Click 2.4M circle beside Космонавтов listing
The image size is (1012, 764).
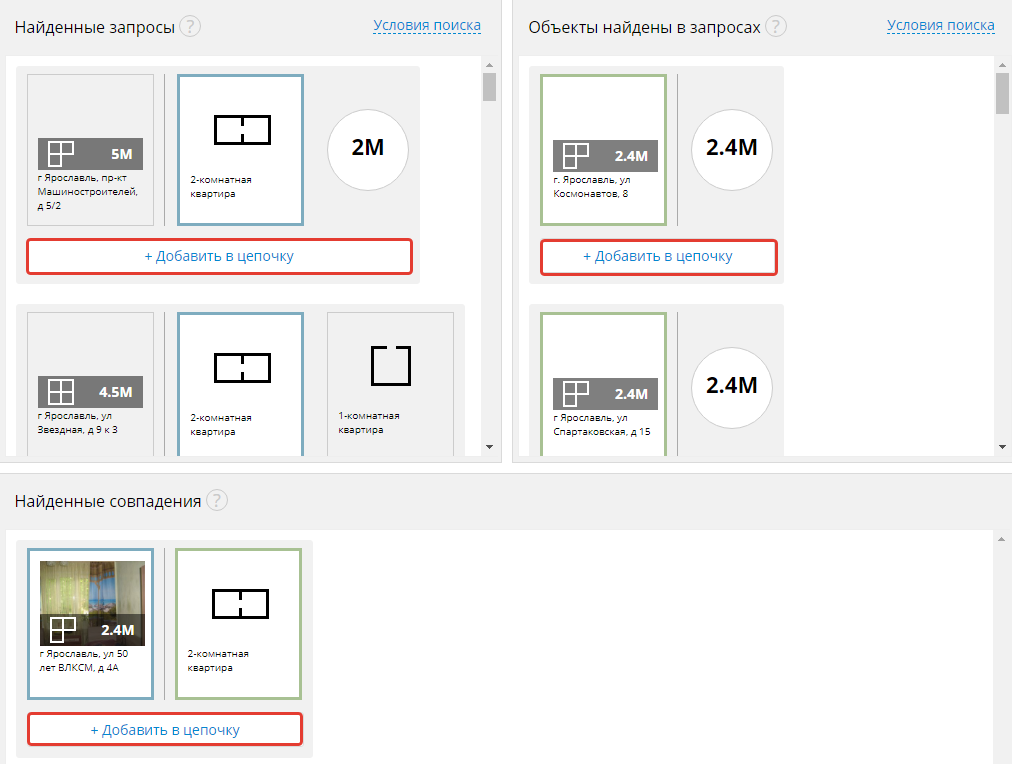click(x=732, y=149)
